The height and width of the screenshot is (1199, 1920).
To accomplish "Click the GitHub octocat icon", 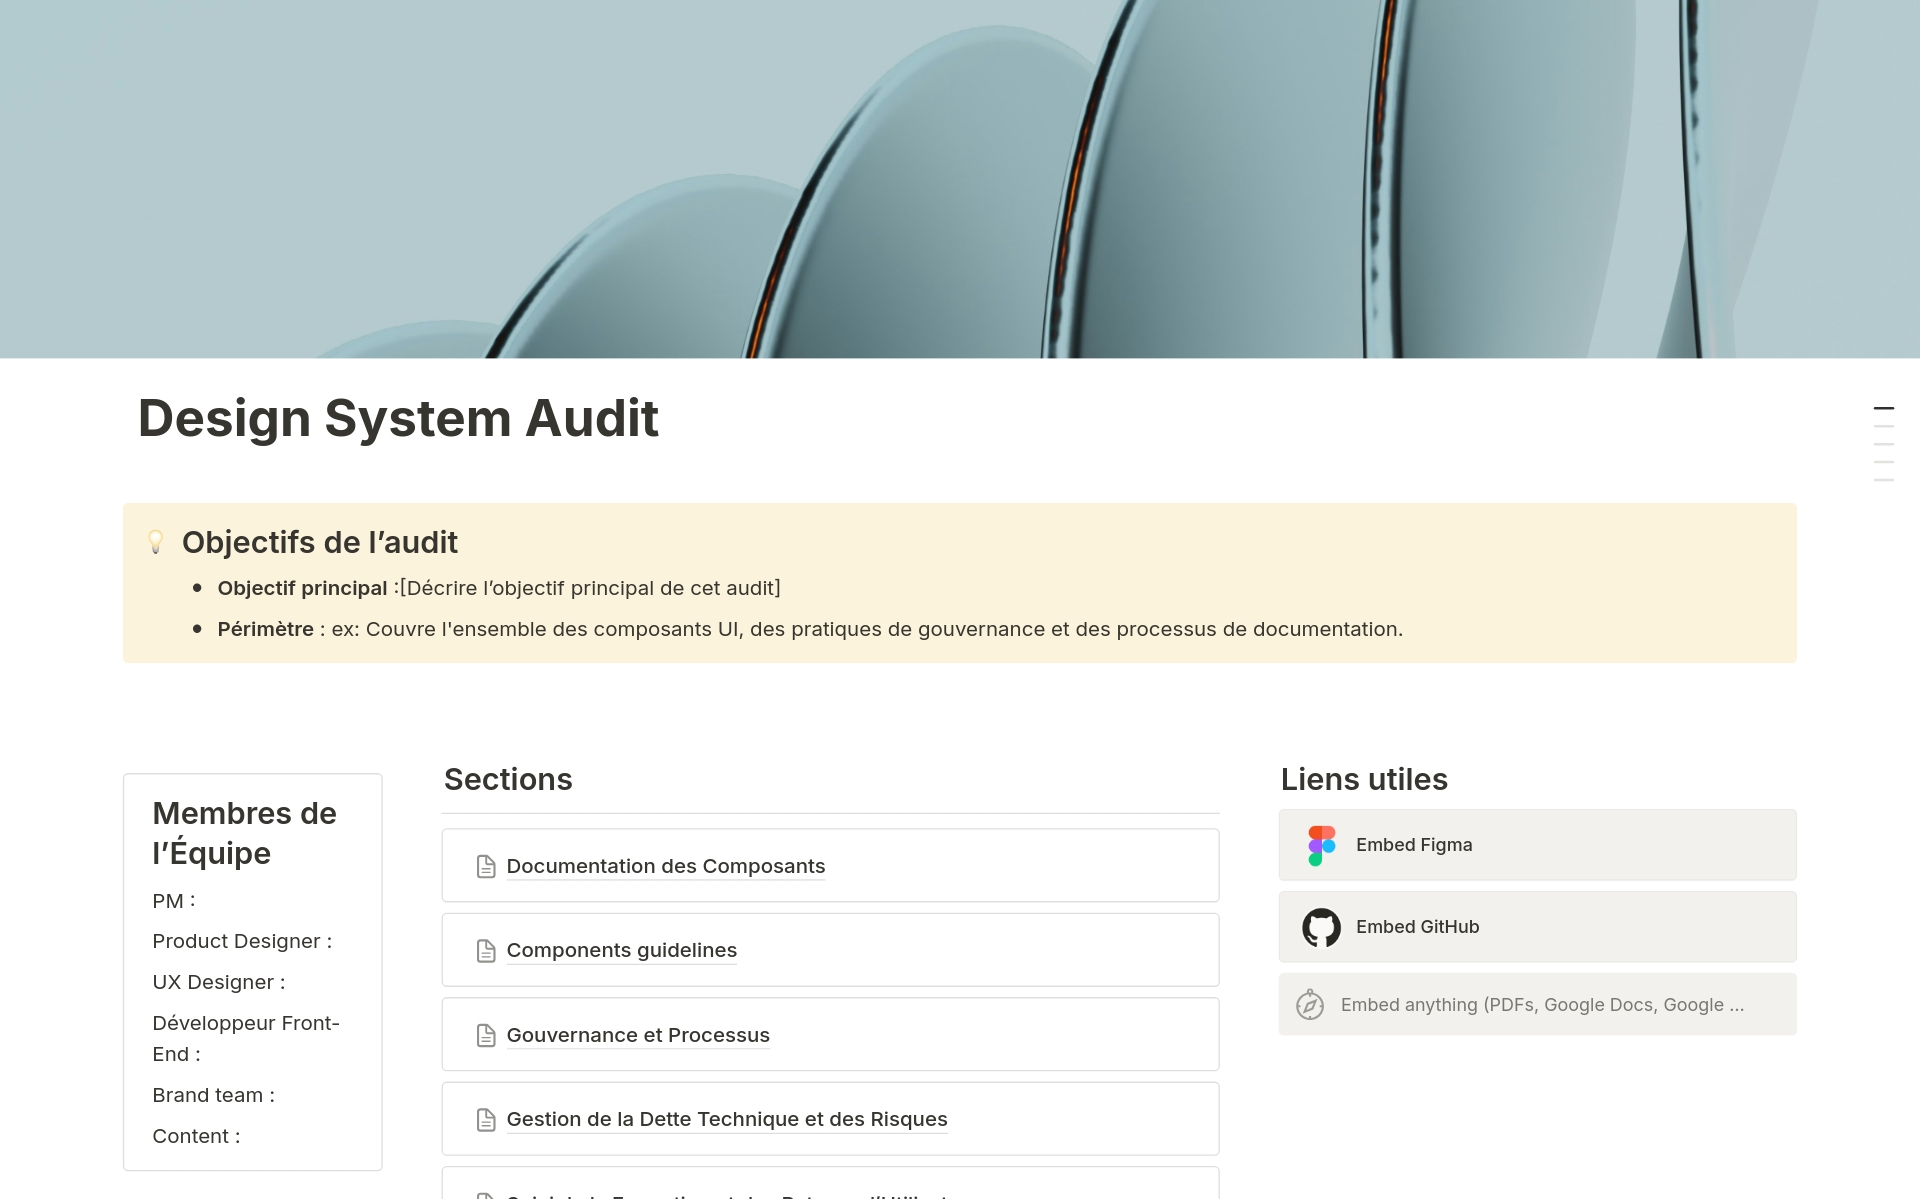I will point(1321,927).
